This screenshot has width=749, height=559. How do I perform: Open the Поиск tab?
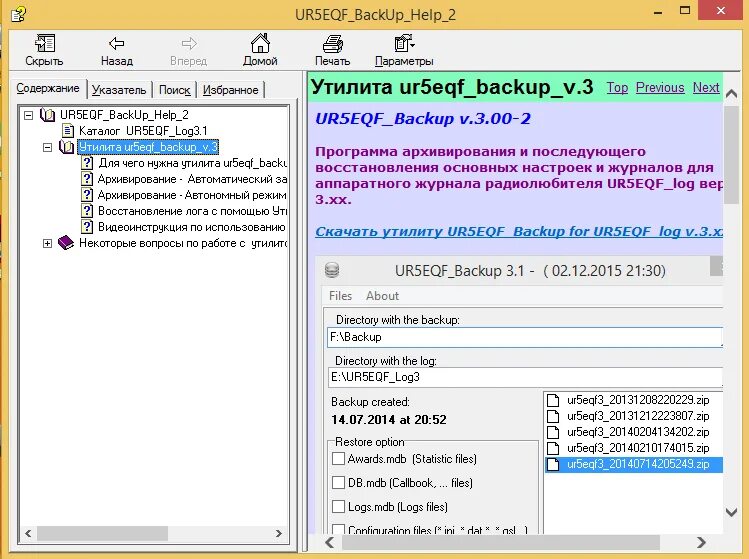pyautogui.click(x=174, y=90)
